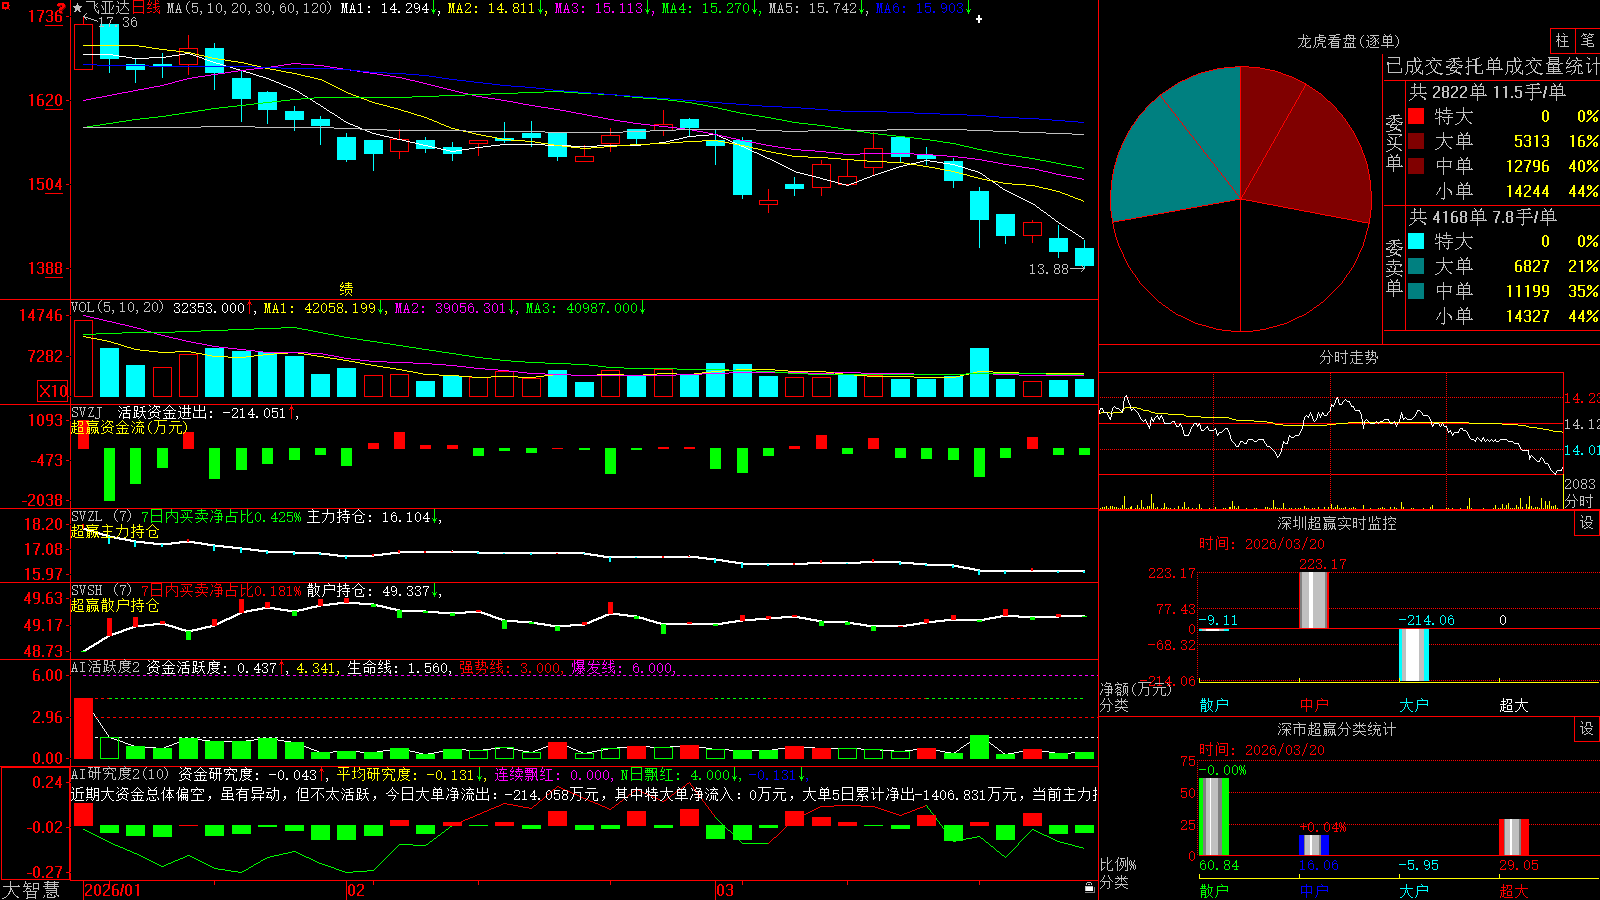Click the 02 month marker on the axis
The width and height of the screenshot is (1600, 900).
coord(356,890)
